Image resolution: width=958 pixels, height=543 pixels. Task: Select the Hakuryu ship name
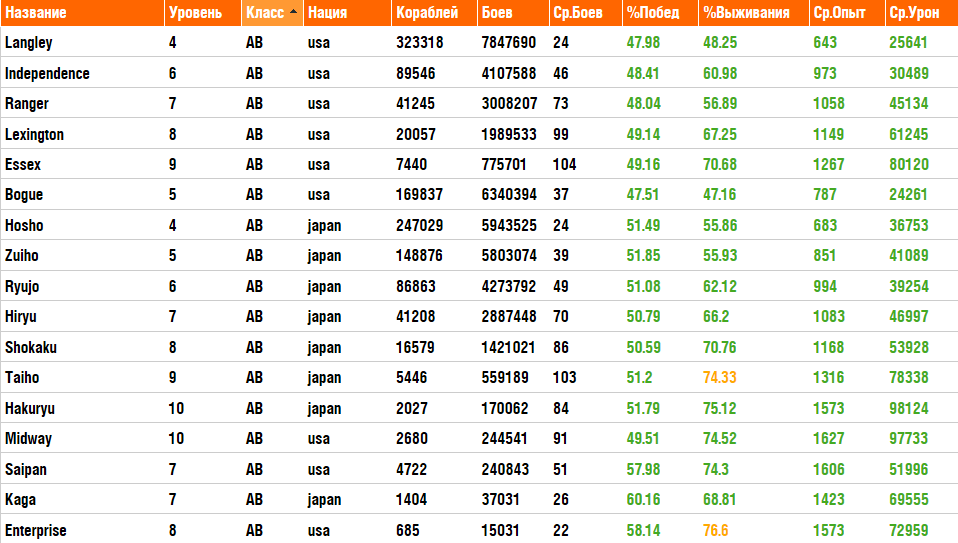tap(30, 408)
